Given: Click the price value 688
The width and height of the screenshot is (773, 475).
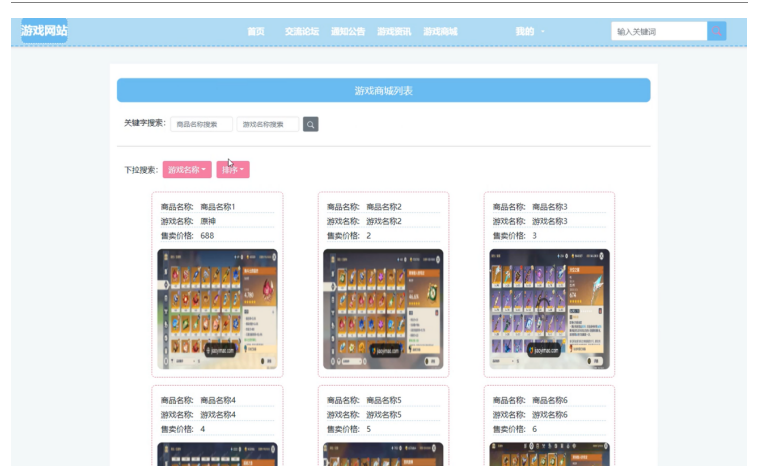Looking at the screenshot, I should coord(207,236).
